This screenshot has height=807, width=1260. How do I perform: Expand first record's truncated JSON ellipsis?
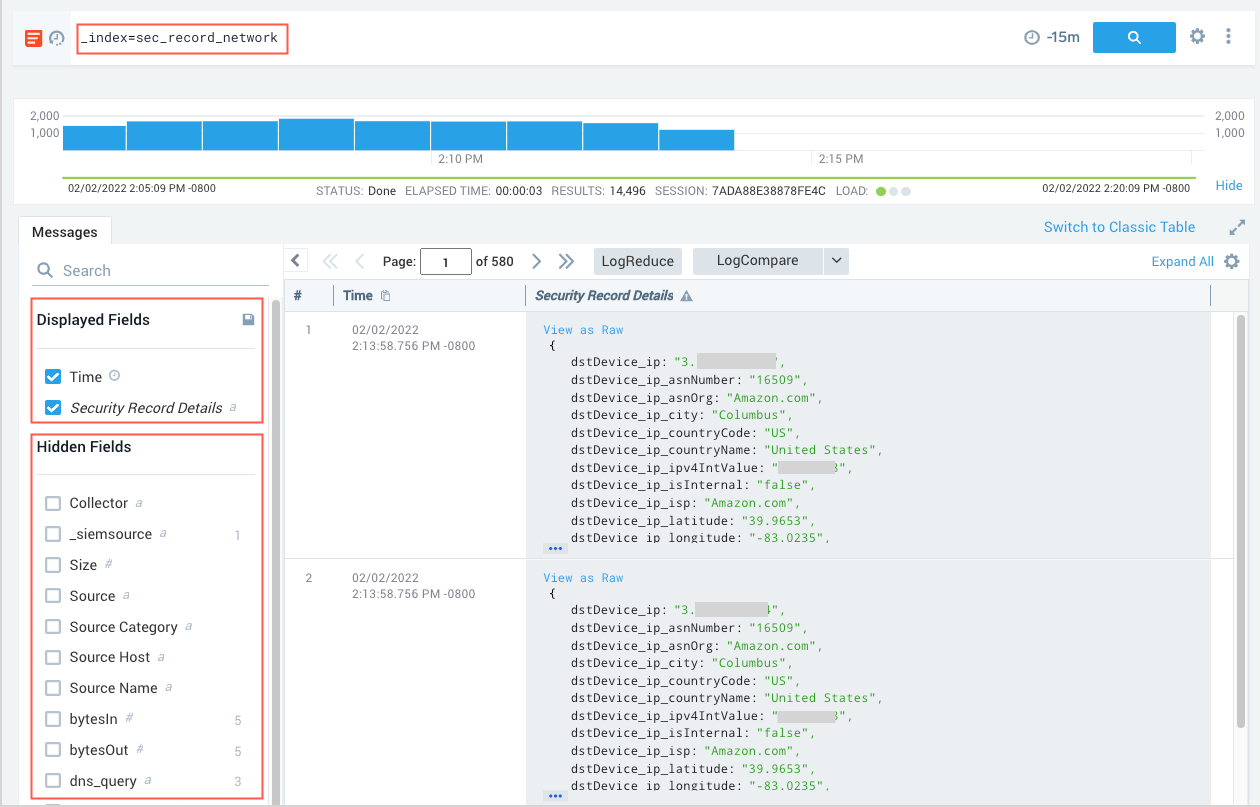555,549
